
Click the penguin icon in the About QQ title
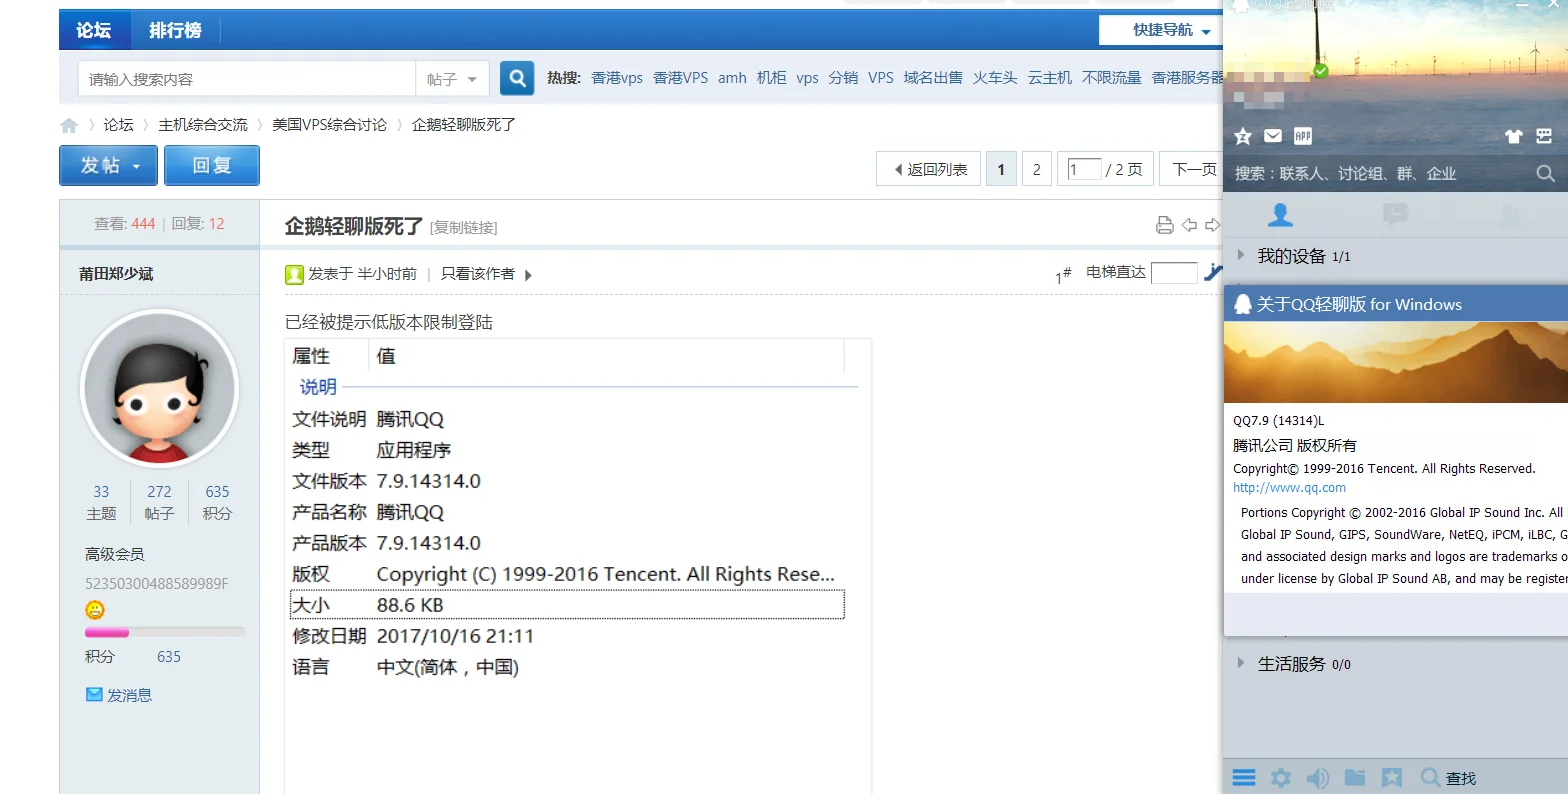point(1243,304)
